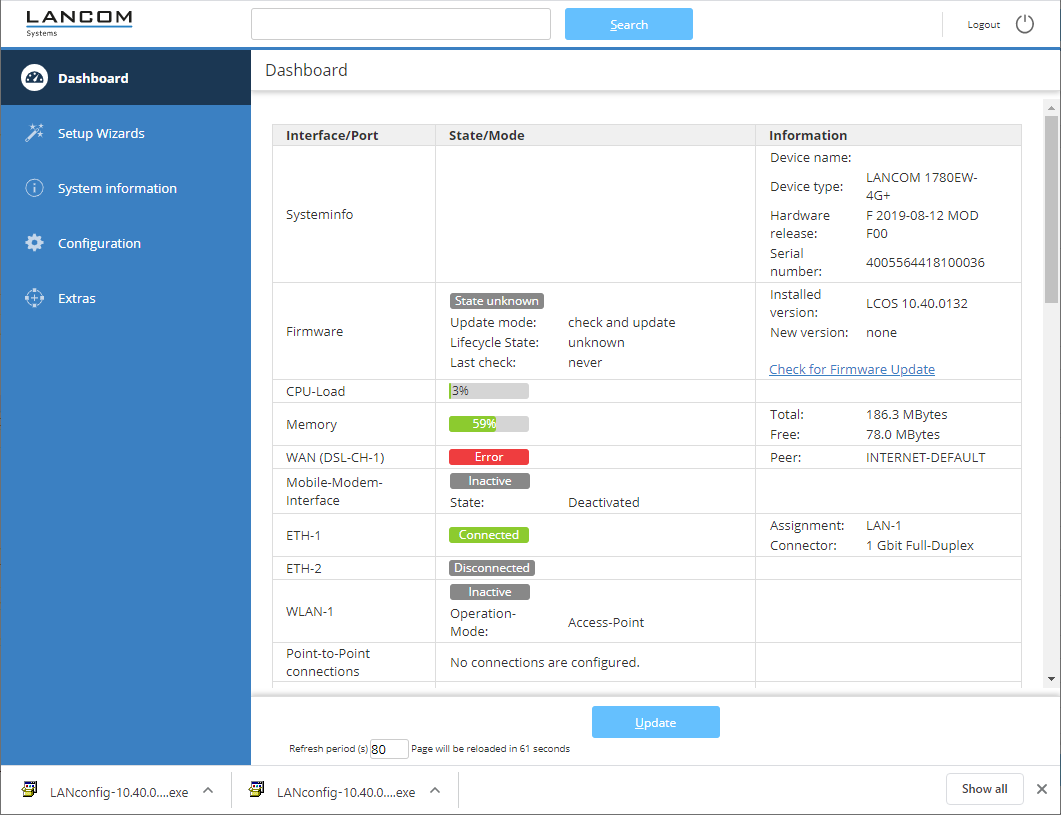Click the first LANconfig download file icon
This screenshot has height=815, width=1061.
tap(30, 790)
